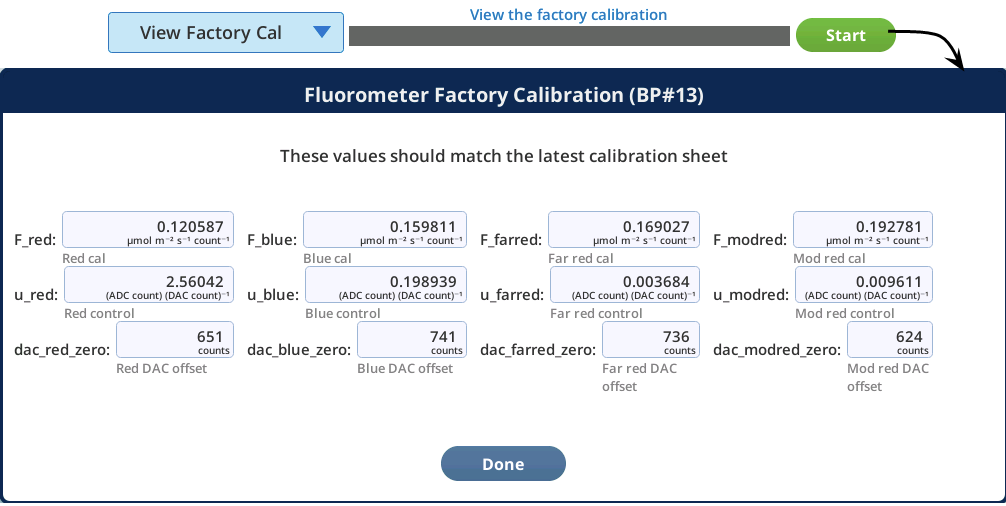Select the F_modred calibration value field
This screenshot has height=506, width=1006.
pyautogui.click(x=863, y=230)
